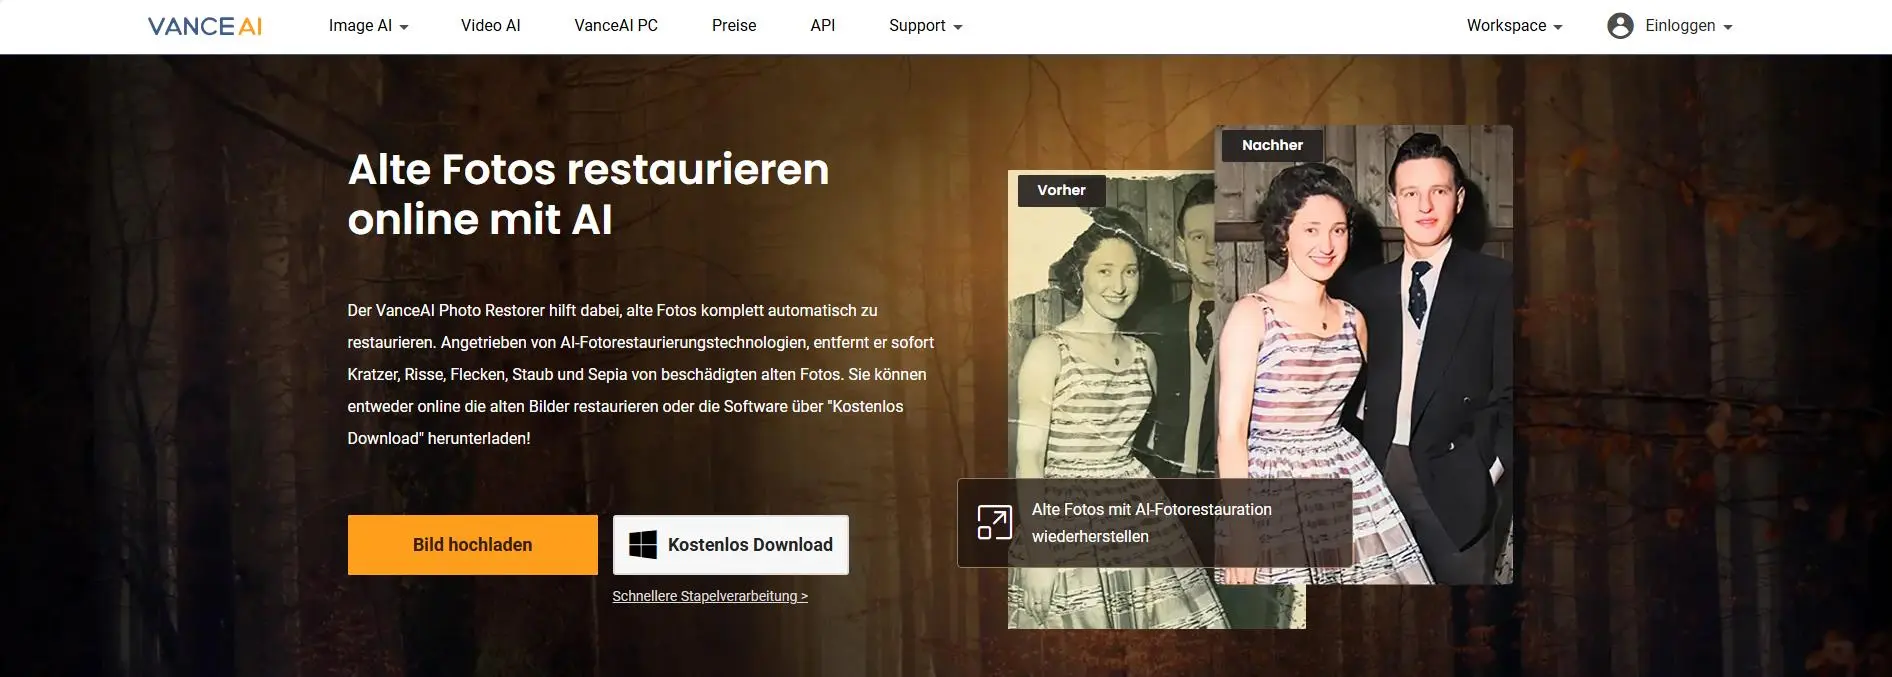
Task: Open the VanceAI PC menu item
Action: tap(616, 26)
